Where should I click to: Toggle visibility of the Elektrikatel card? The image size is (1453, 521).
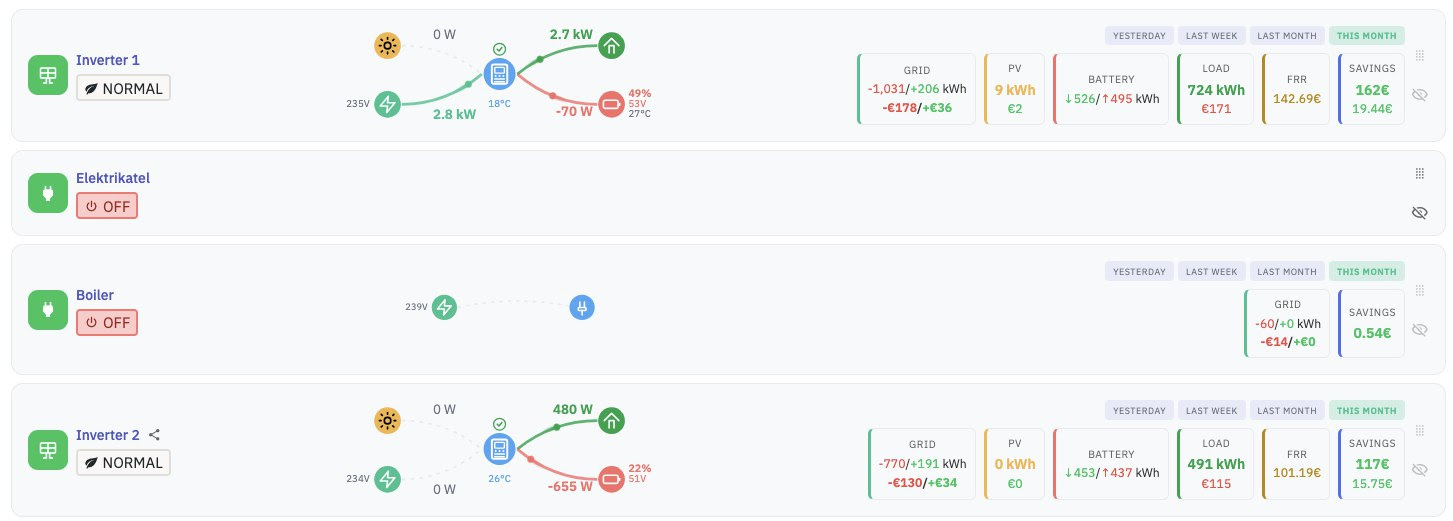(1419, 213)
